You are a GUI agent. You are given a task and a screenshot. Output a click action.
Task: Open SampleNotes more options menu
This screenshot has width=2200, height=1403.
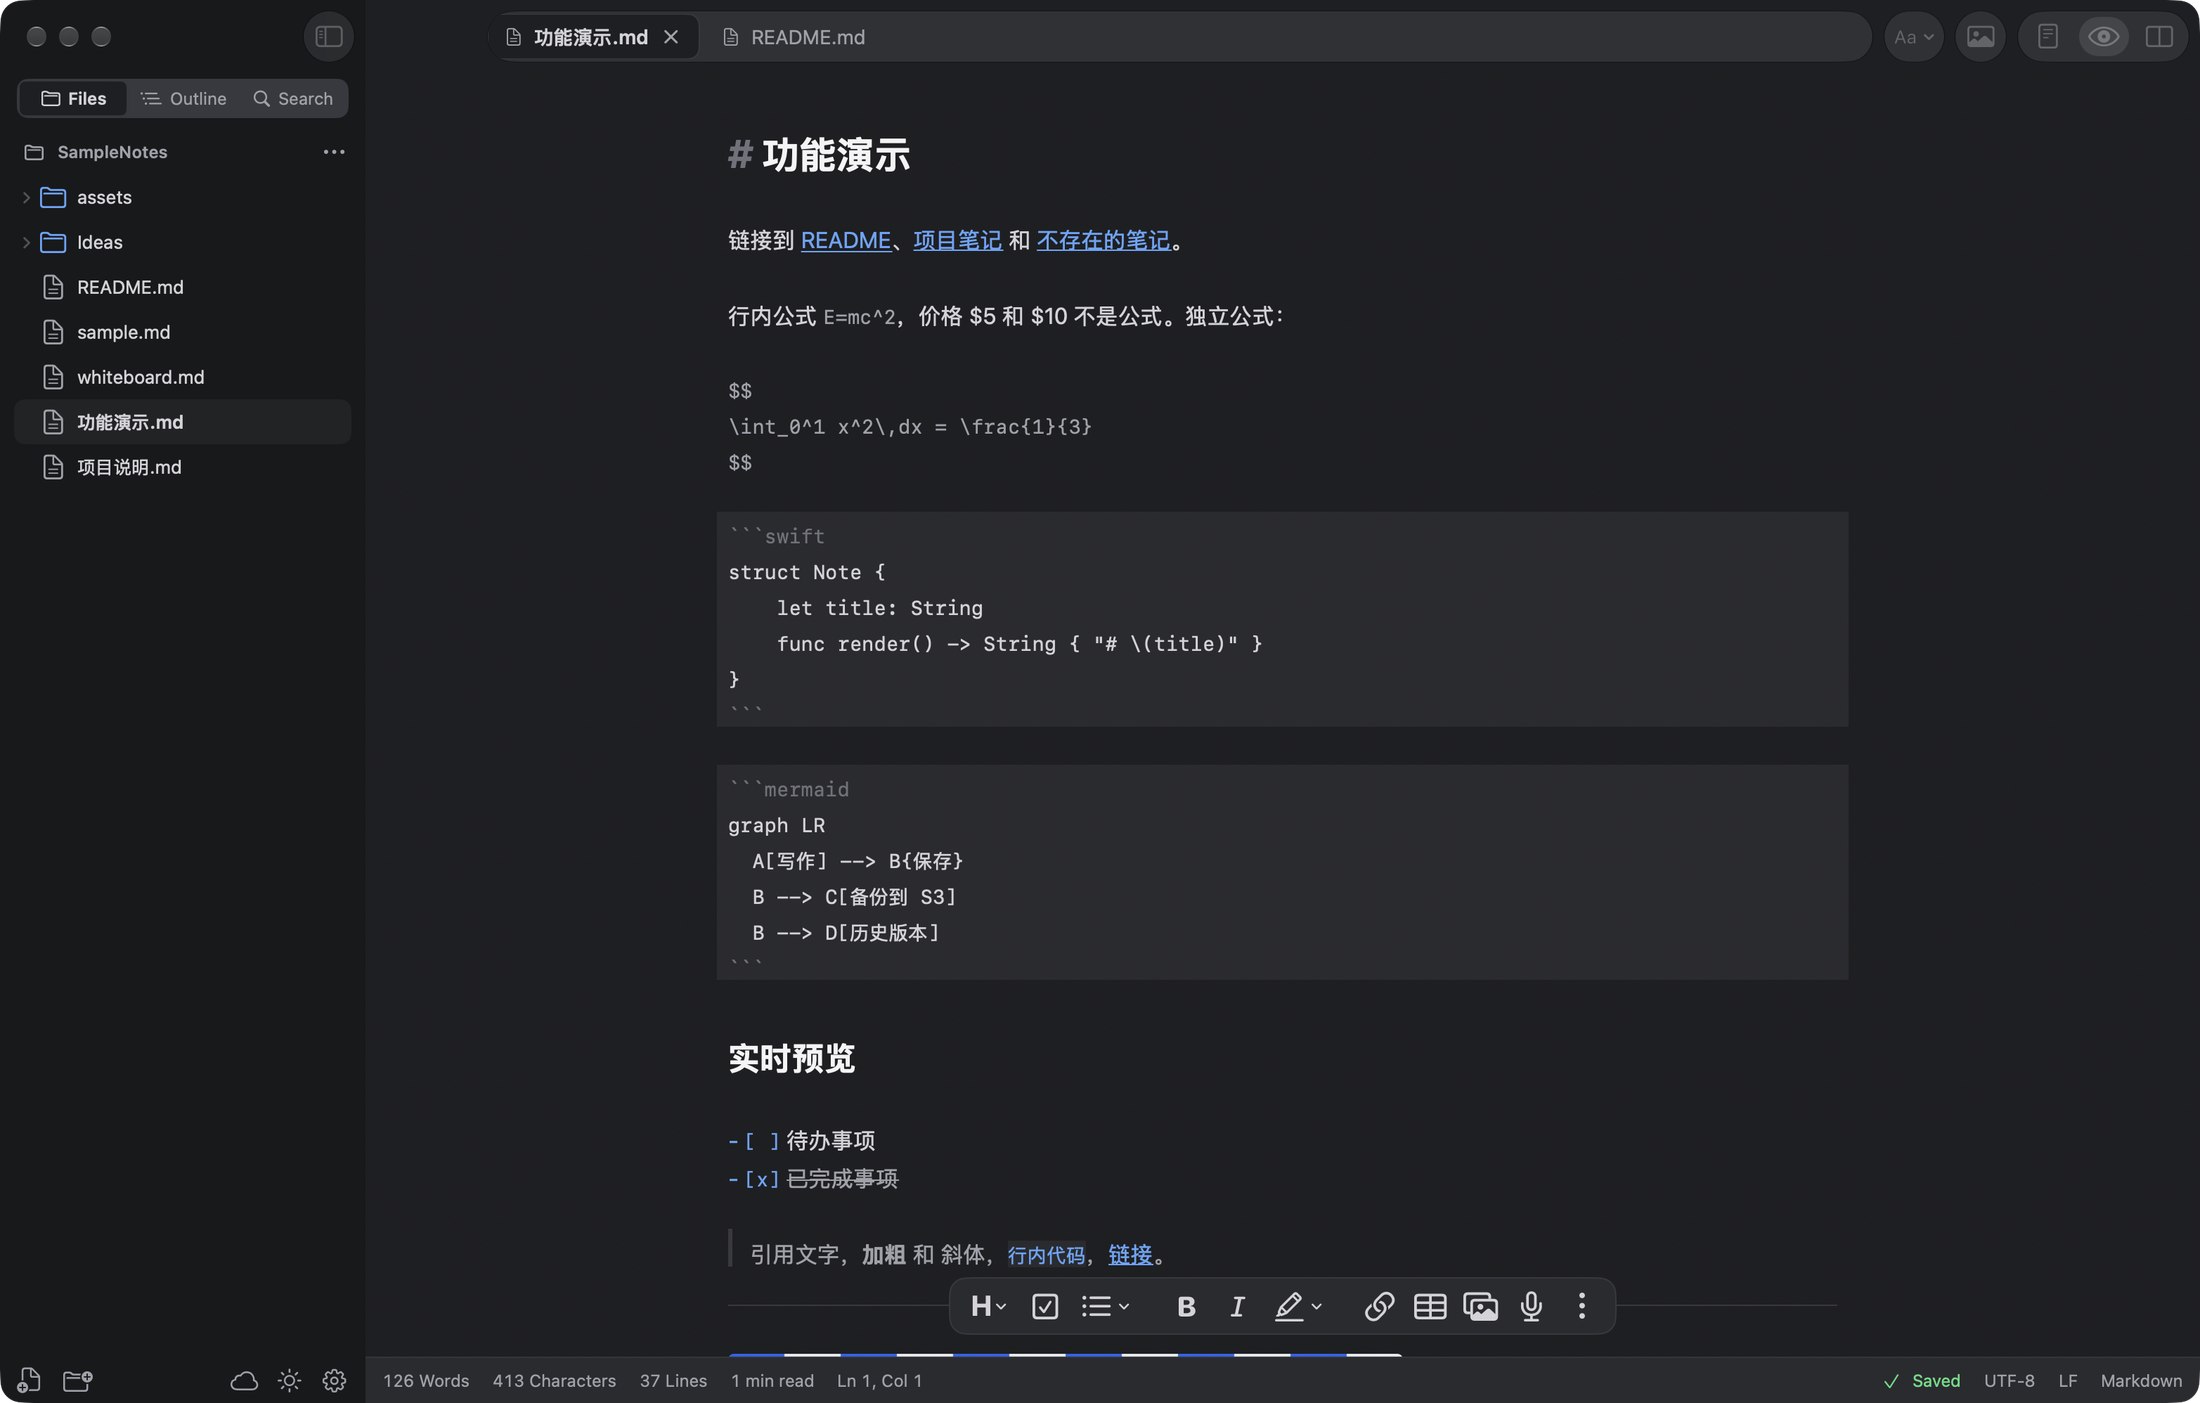334,152
